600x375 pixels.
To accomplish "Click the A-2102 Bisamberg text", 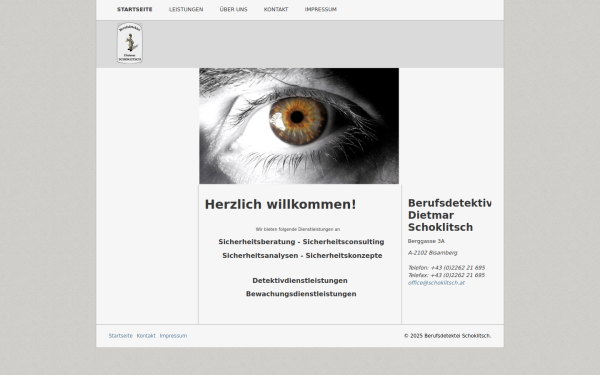I will coord(432,253).
